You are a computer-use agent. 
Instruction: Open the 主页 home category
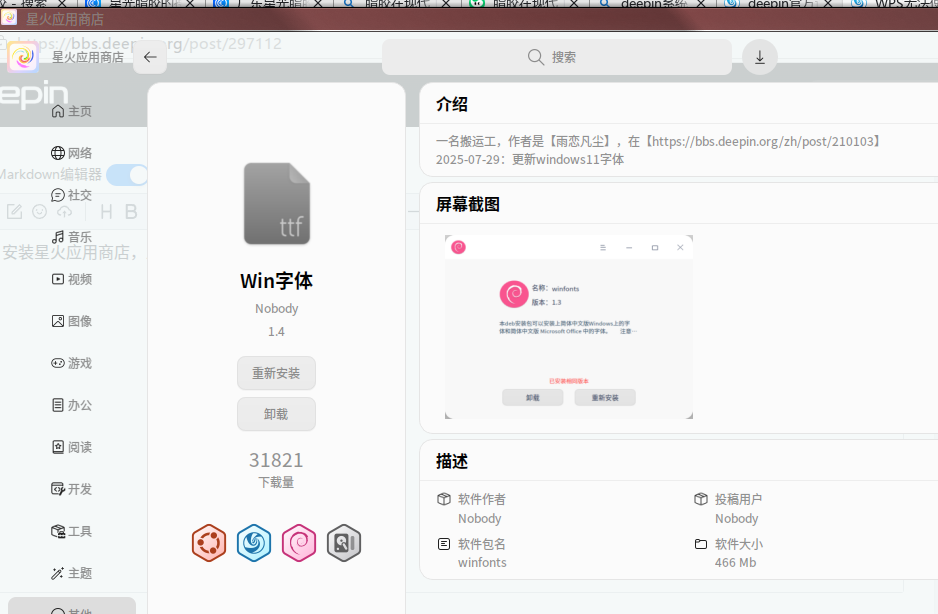pyautogui.click(x=72, y=111)
